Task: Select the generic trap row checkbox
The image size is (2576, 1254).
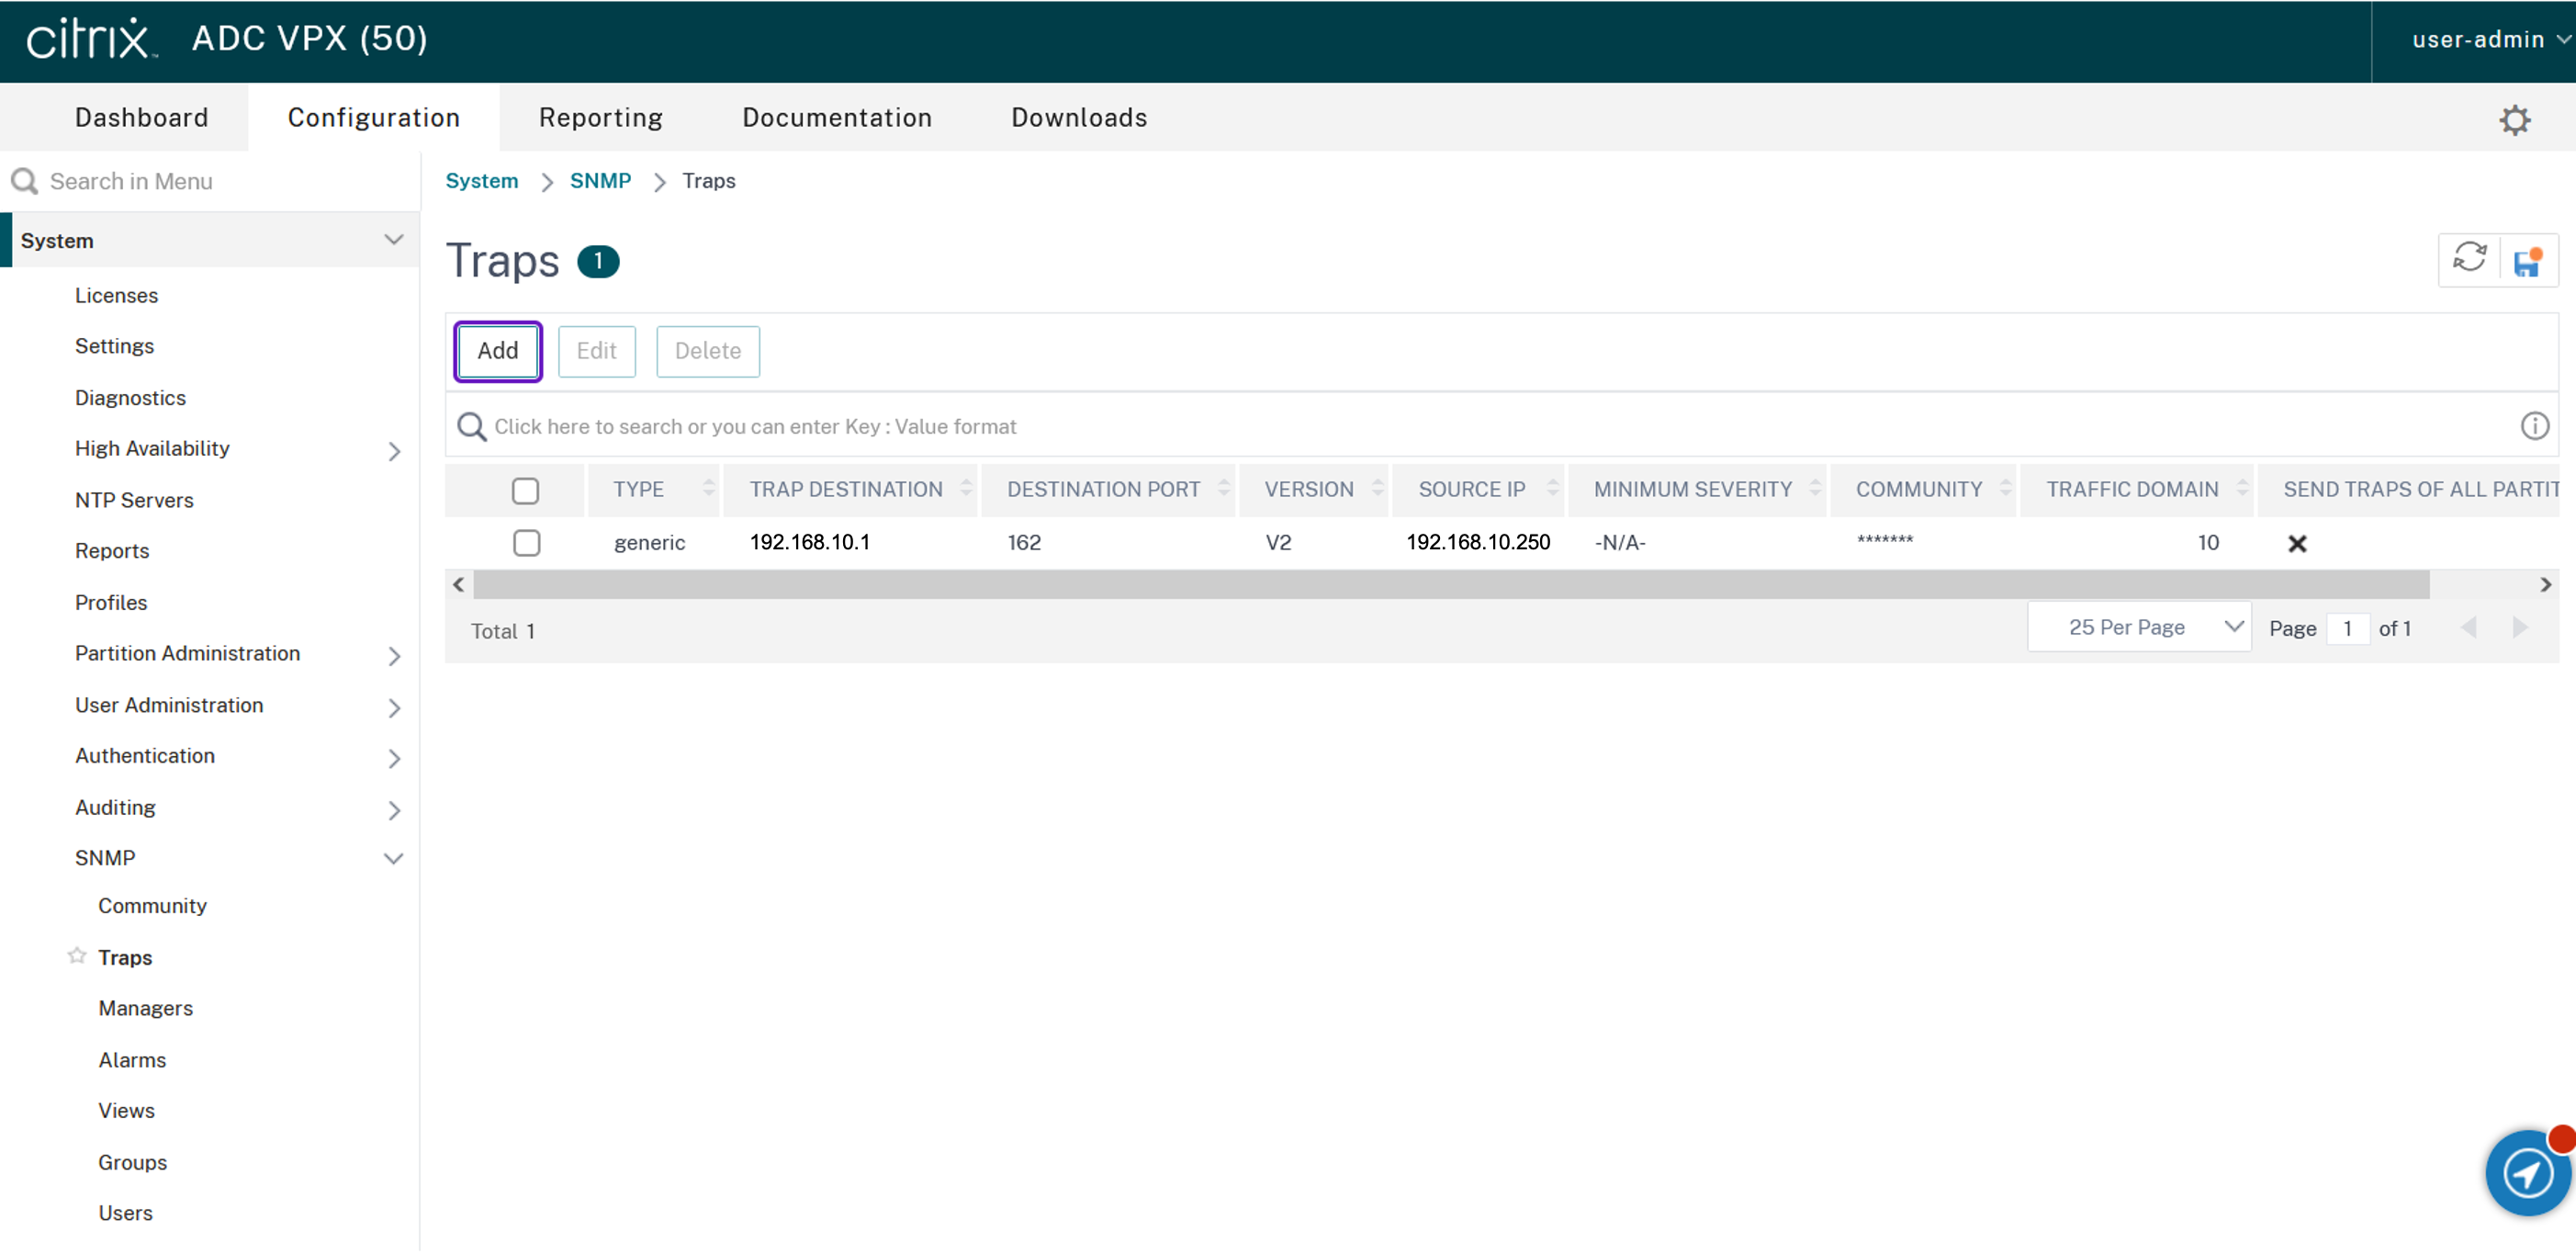Action: [526, 543]
